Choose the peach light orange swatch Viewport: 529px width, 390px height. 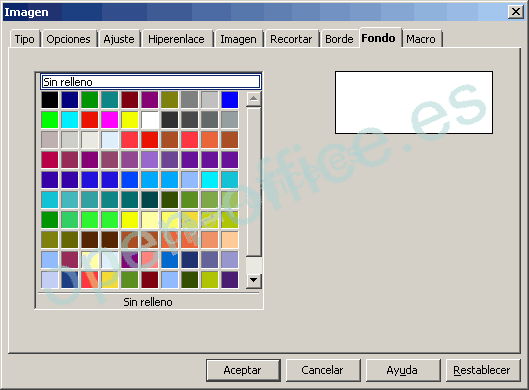tap(230, 240)
